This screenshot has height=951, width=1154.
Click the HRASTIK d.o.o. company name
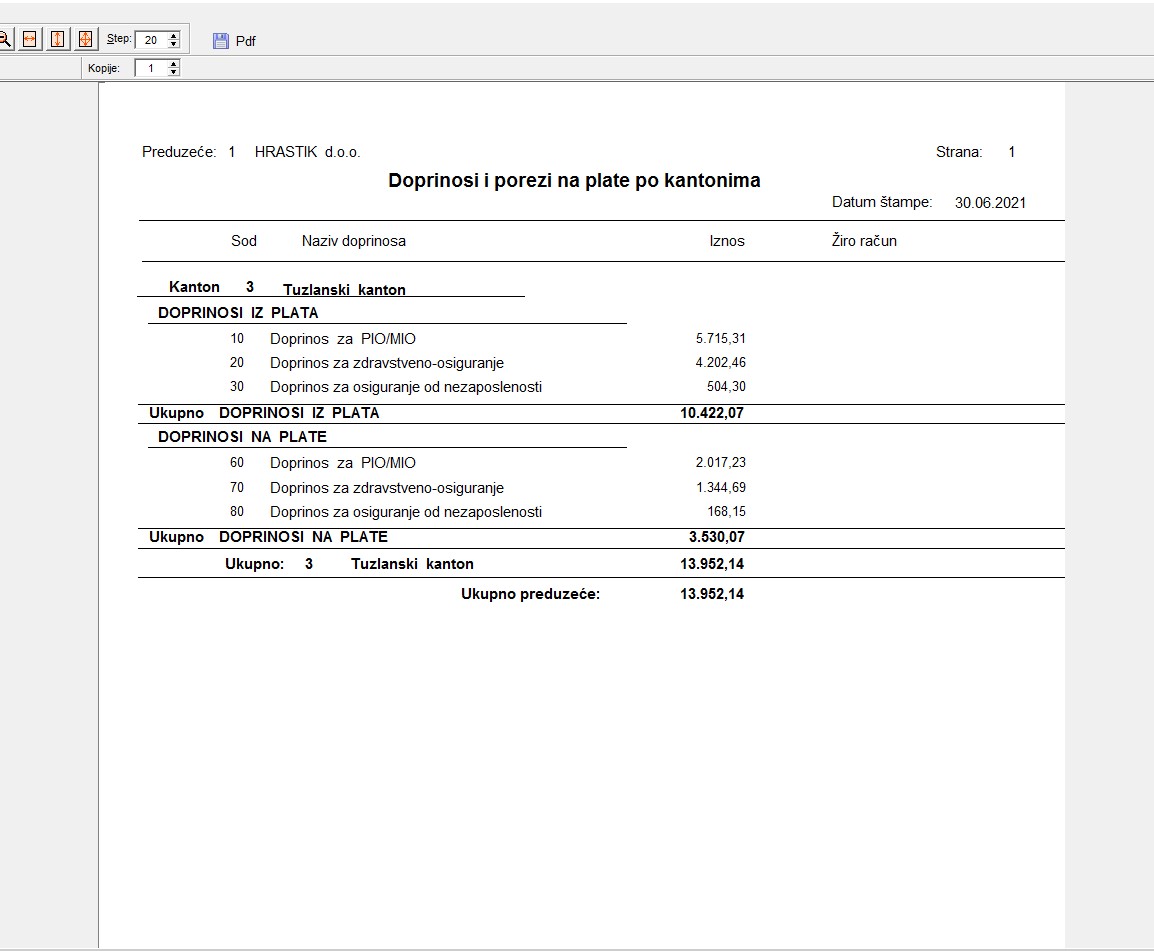(x=307, y=152)
